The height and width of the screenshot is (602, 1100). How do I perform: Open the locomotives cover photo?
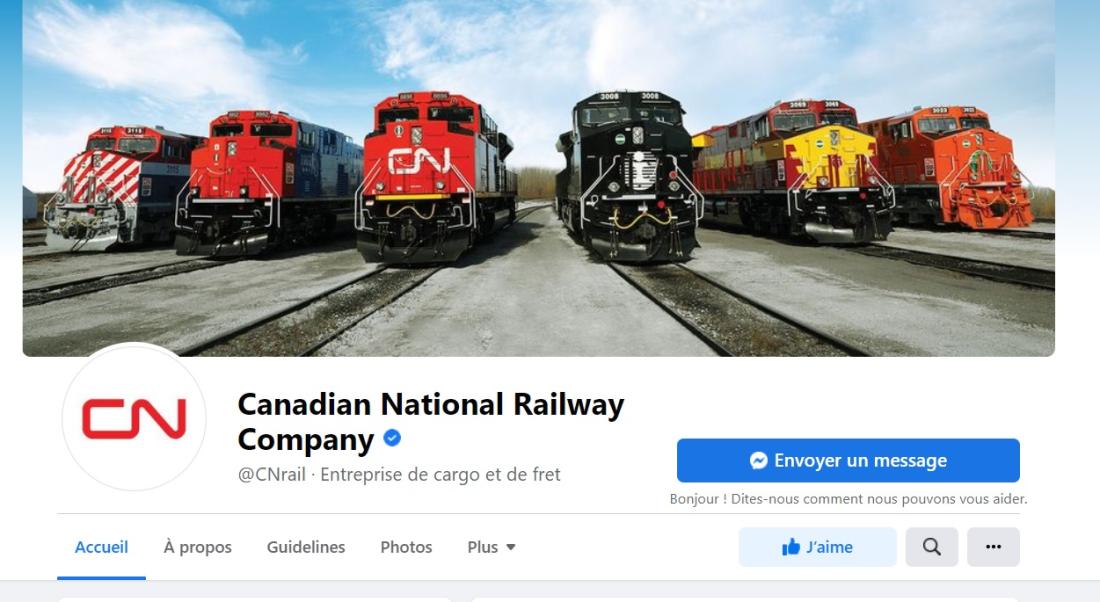tap(539, 178)
